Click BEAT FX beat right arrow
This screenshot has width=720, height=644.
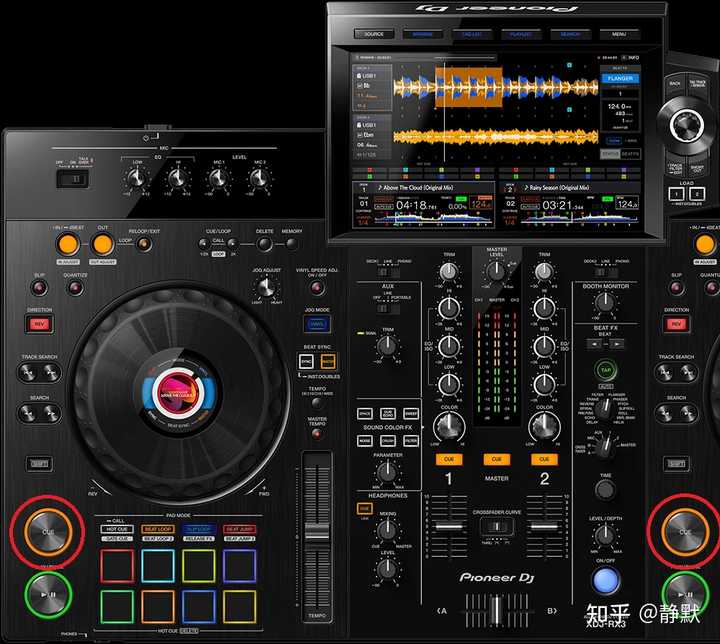[x=617, y=344]
